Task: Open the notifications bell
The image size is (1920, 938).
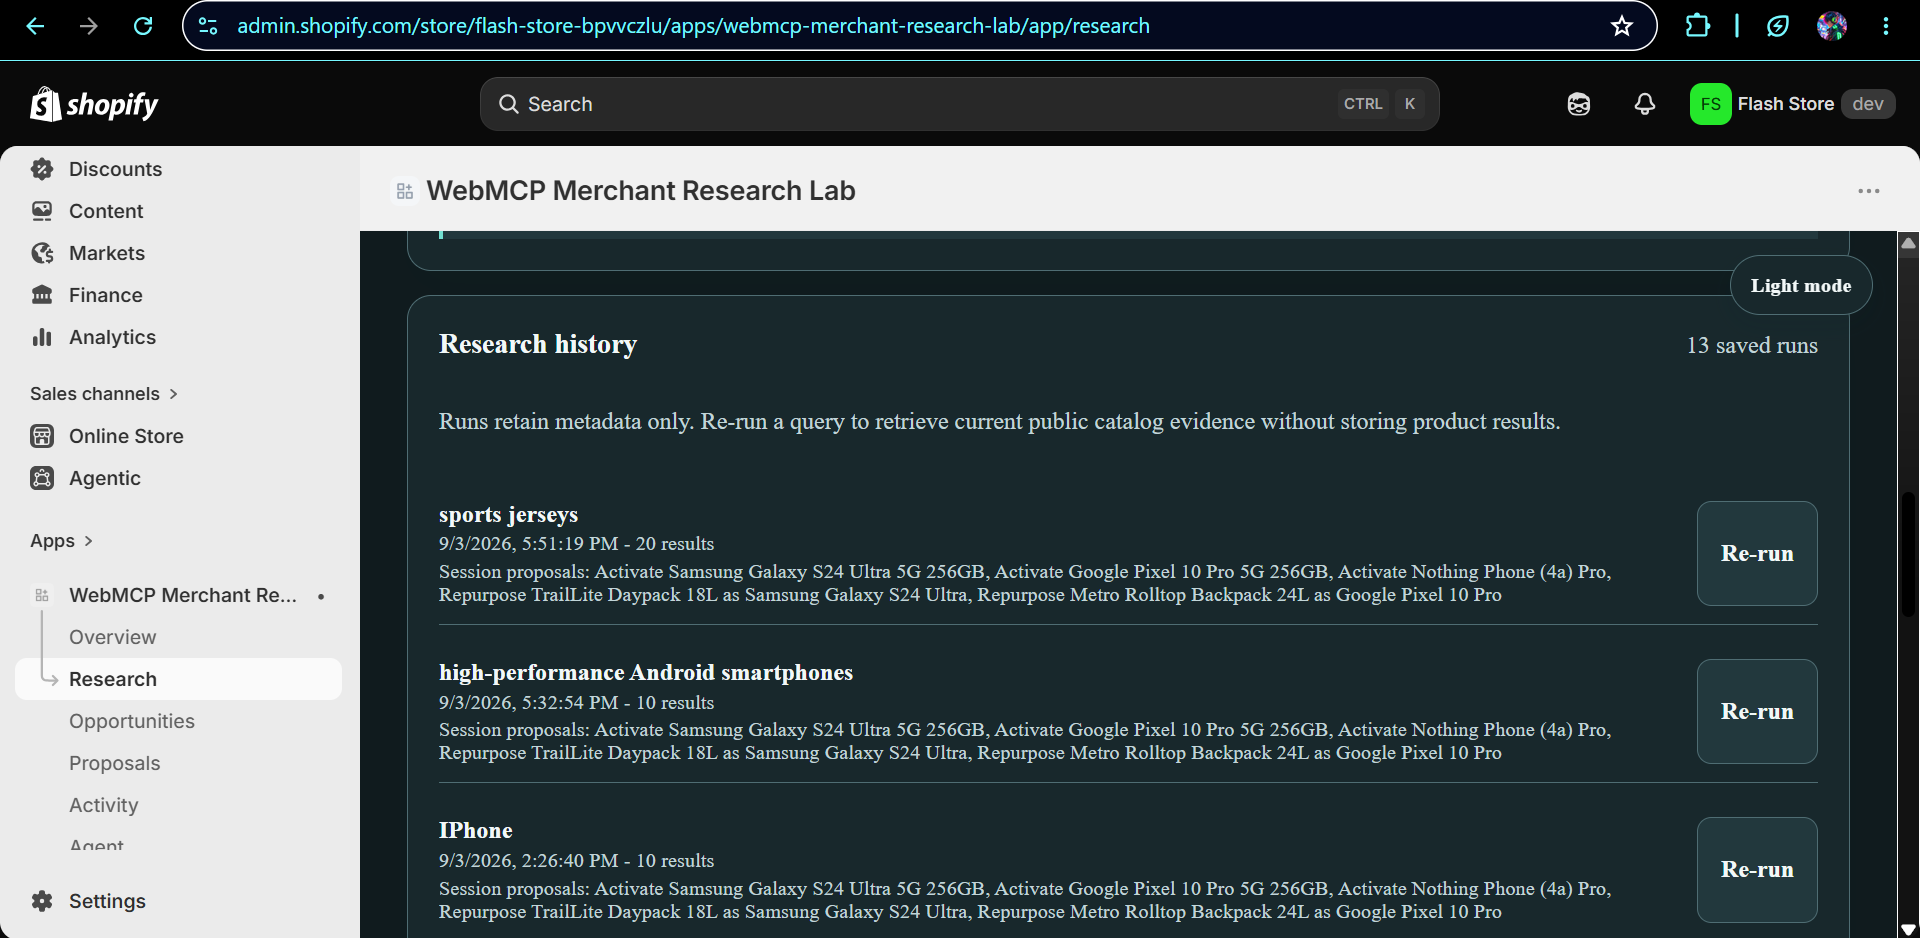Action: (x=1645, y=104)
